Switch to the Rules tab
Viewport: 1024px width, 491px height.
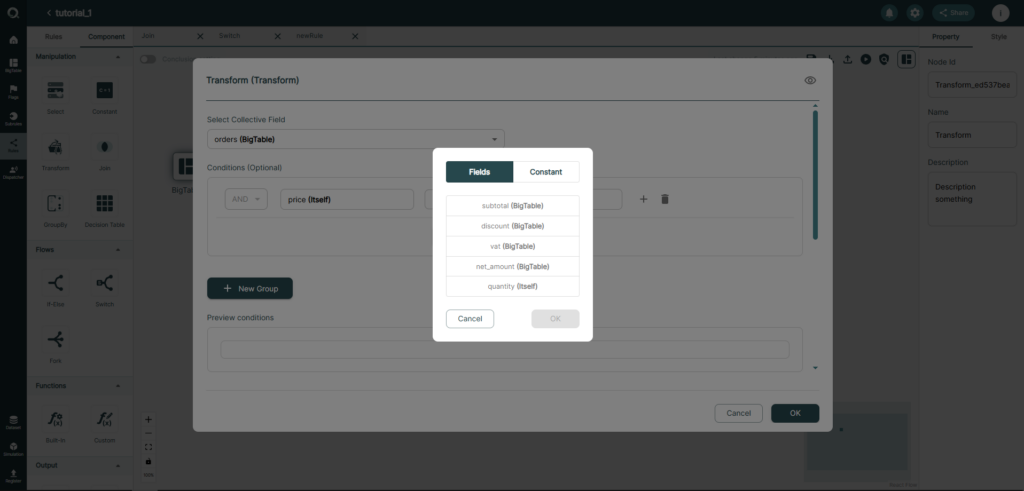(54, 37)
